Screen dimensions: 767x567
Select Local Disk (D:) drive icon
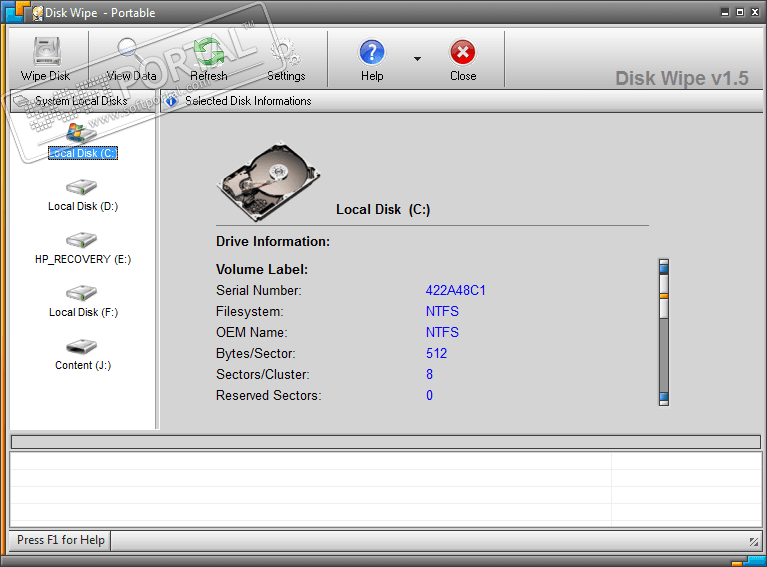(x=82, y=187)
